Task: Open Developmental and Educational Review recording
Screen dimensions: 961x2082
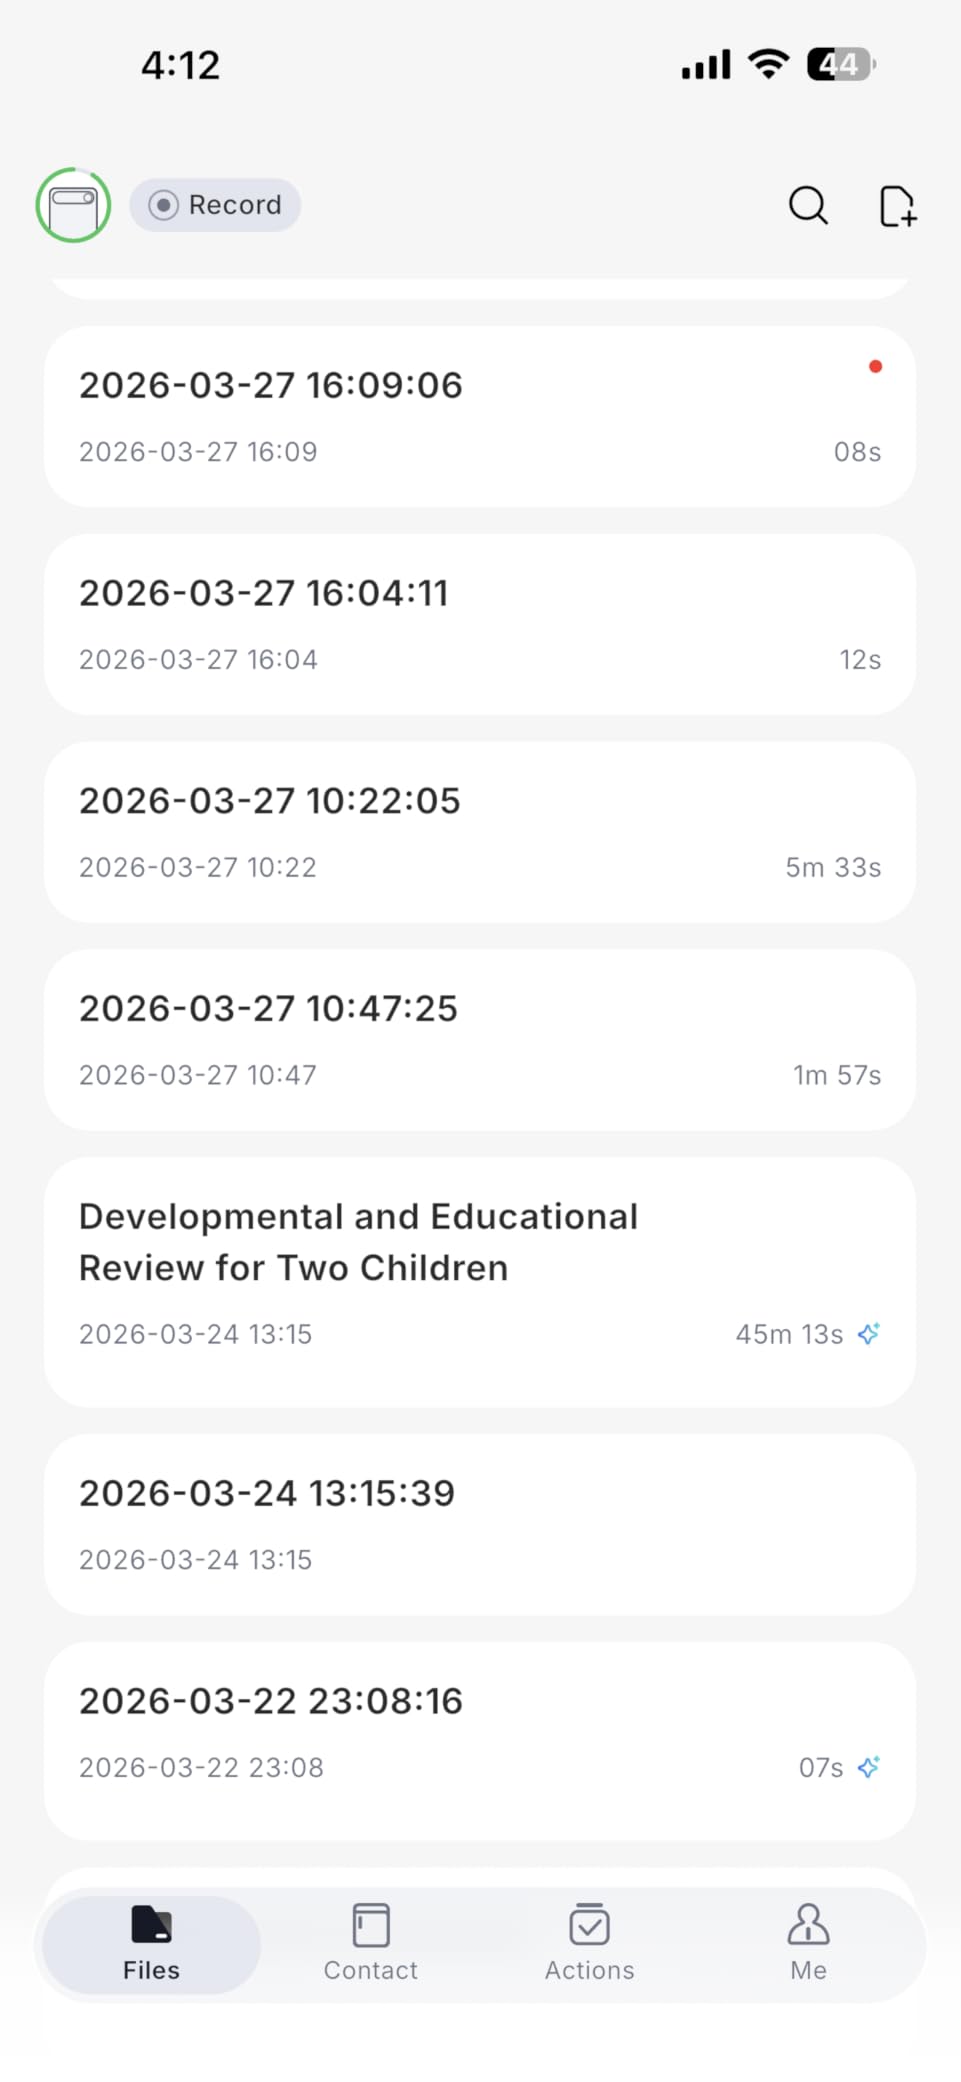Action: [358, 1242]
